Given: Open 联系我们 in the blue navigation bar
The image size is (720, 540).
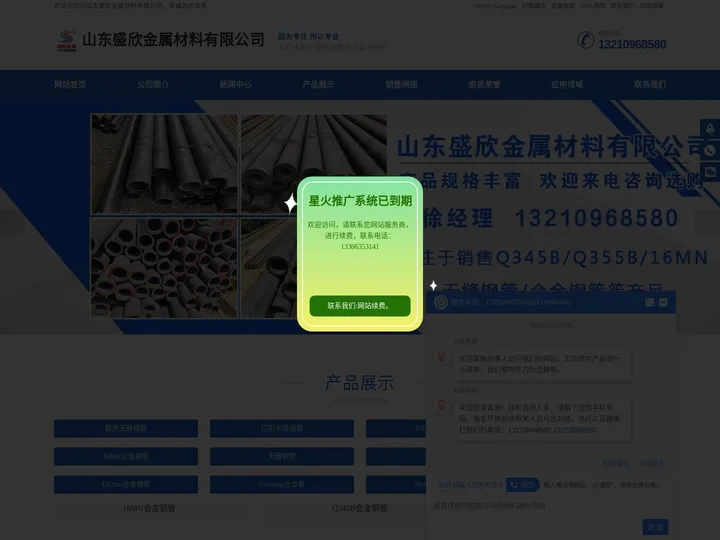Looking at the screenshot, I should (650, 84).
